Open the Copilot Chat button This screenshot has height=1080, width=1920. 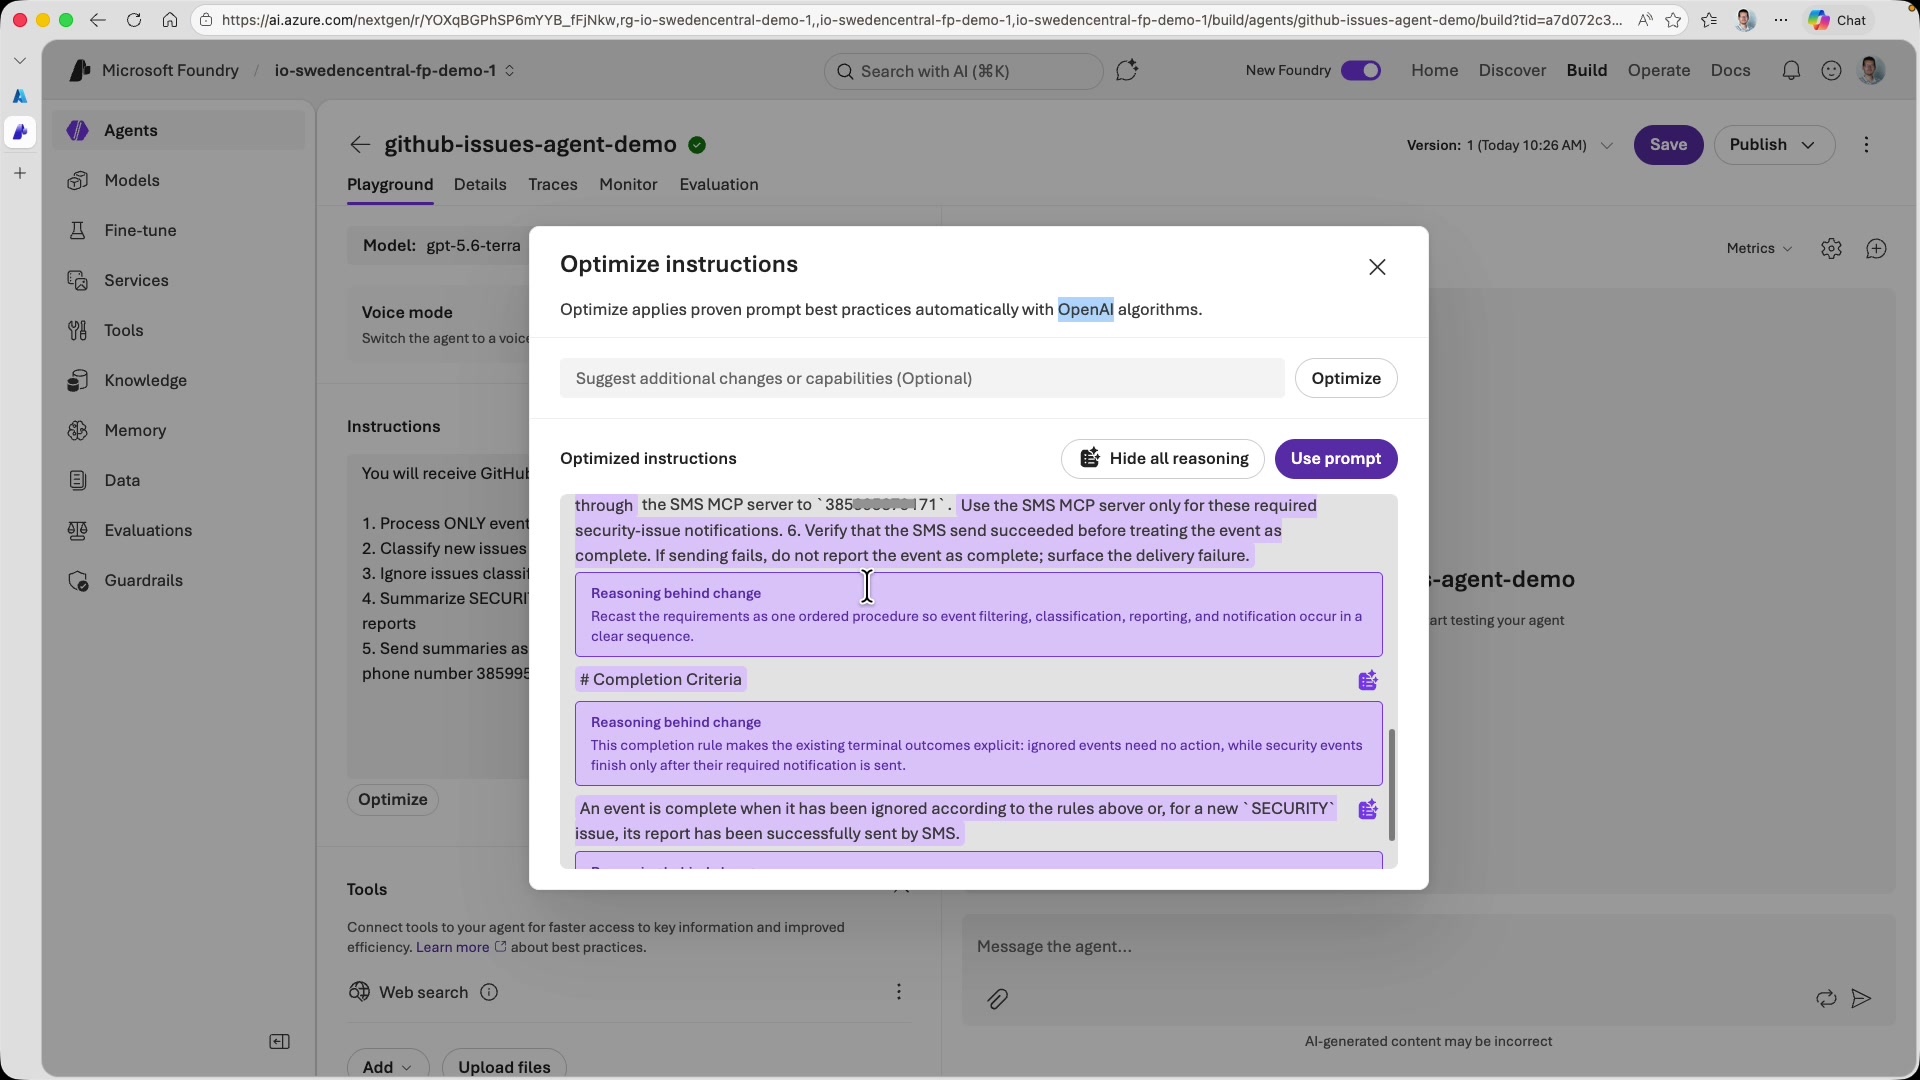pyautogui.click(x=1839, y=20)
